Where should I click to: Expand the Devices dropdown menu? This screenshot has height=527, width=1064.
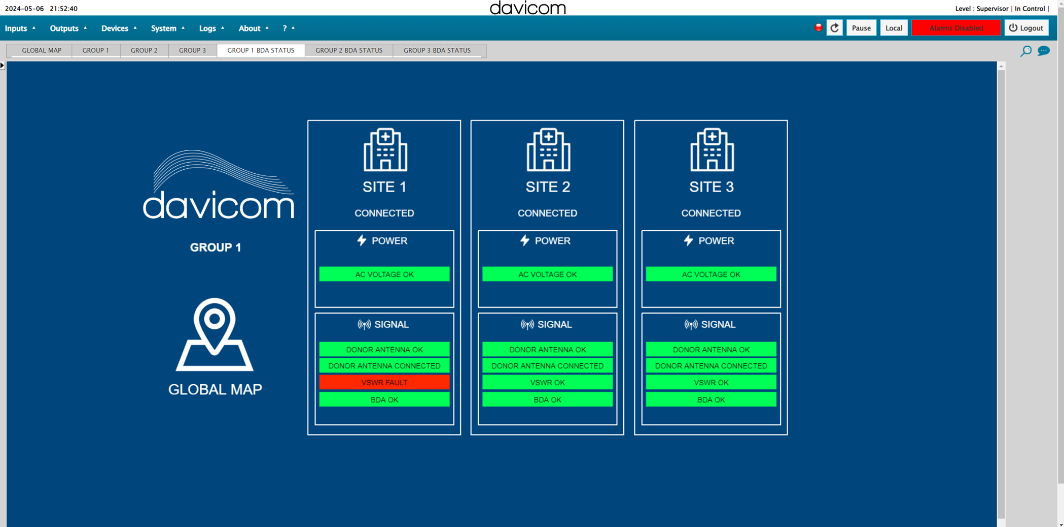pos(119,28)
